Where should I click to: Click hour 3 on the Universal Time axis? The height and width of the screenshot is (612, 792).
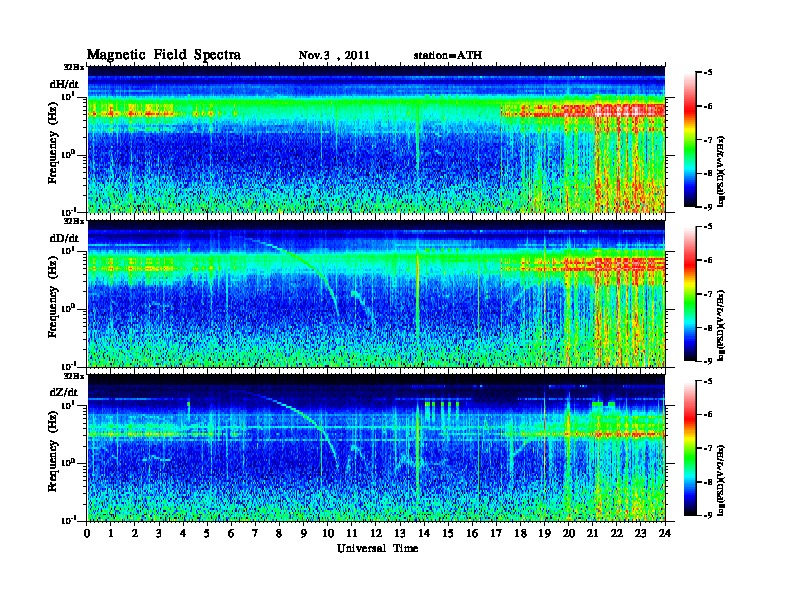(159, 533)
